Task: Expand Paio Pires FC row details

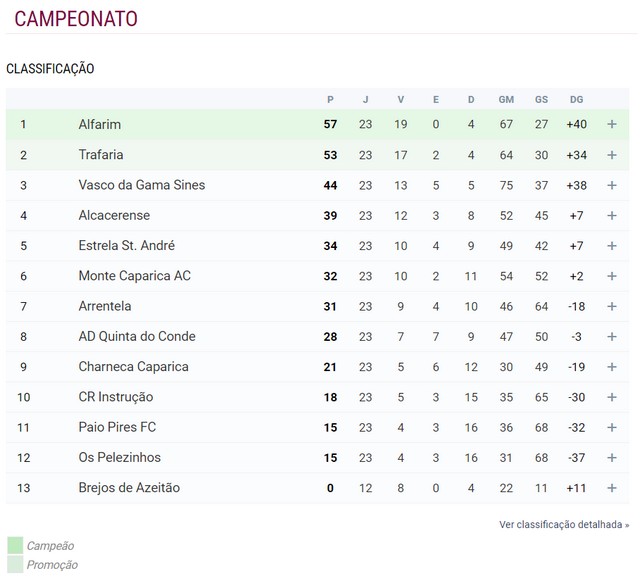Action: click(x=611, y=427)
